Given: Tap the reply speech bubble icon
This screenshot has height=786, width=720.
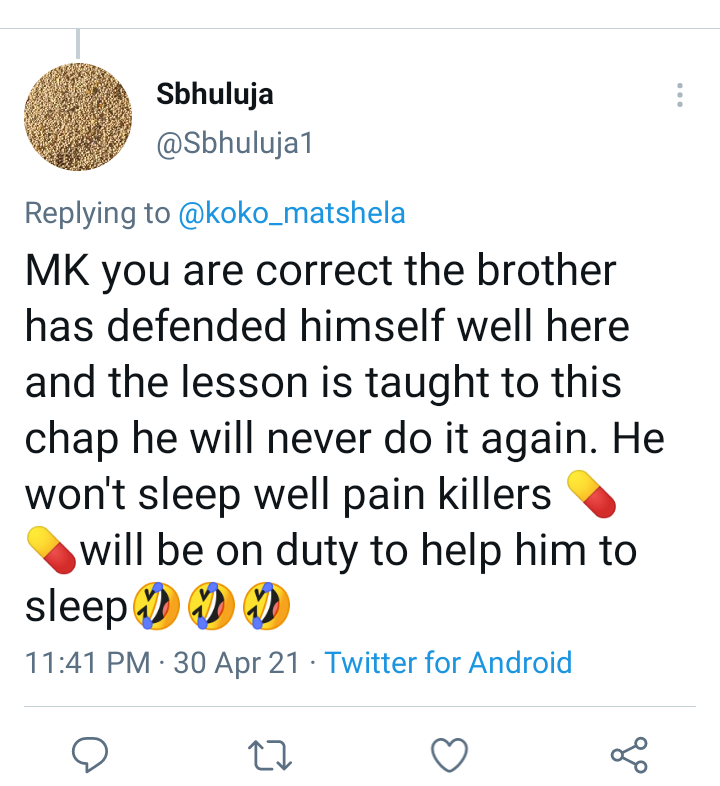Looking at the screenshot, I should coord(90,754).
